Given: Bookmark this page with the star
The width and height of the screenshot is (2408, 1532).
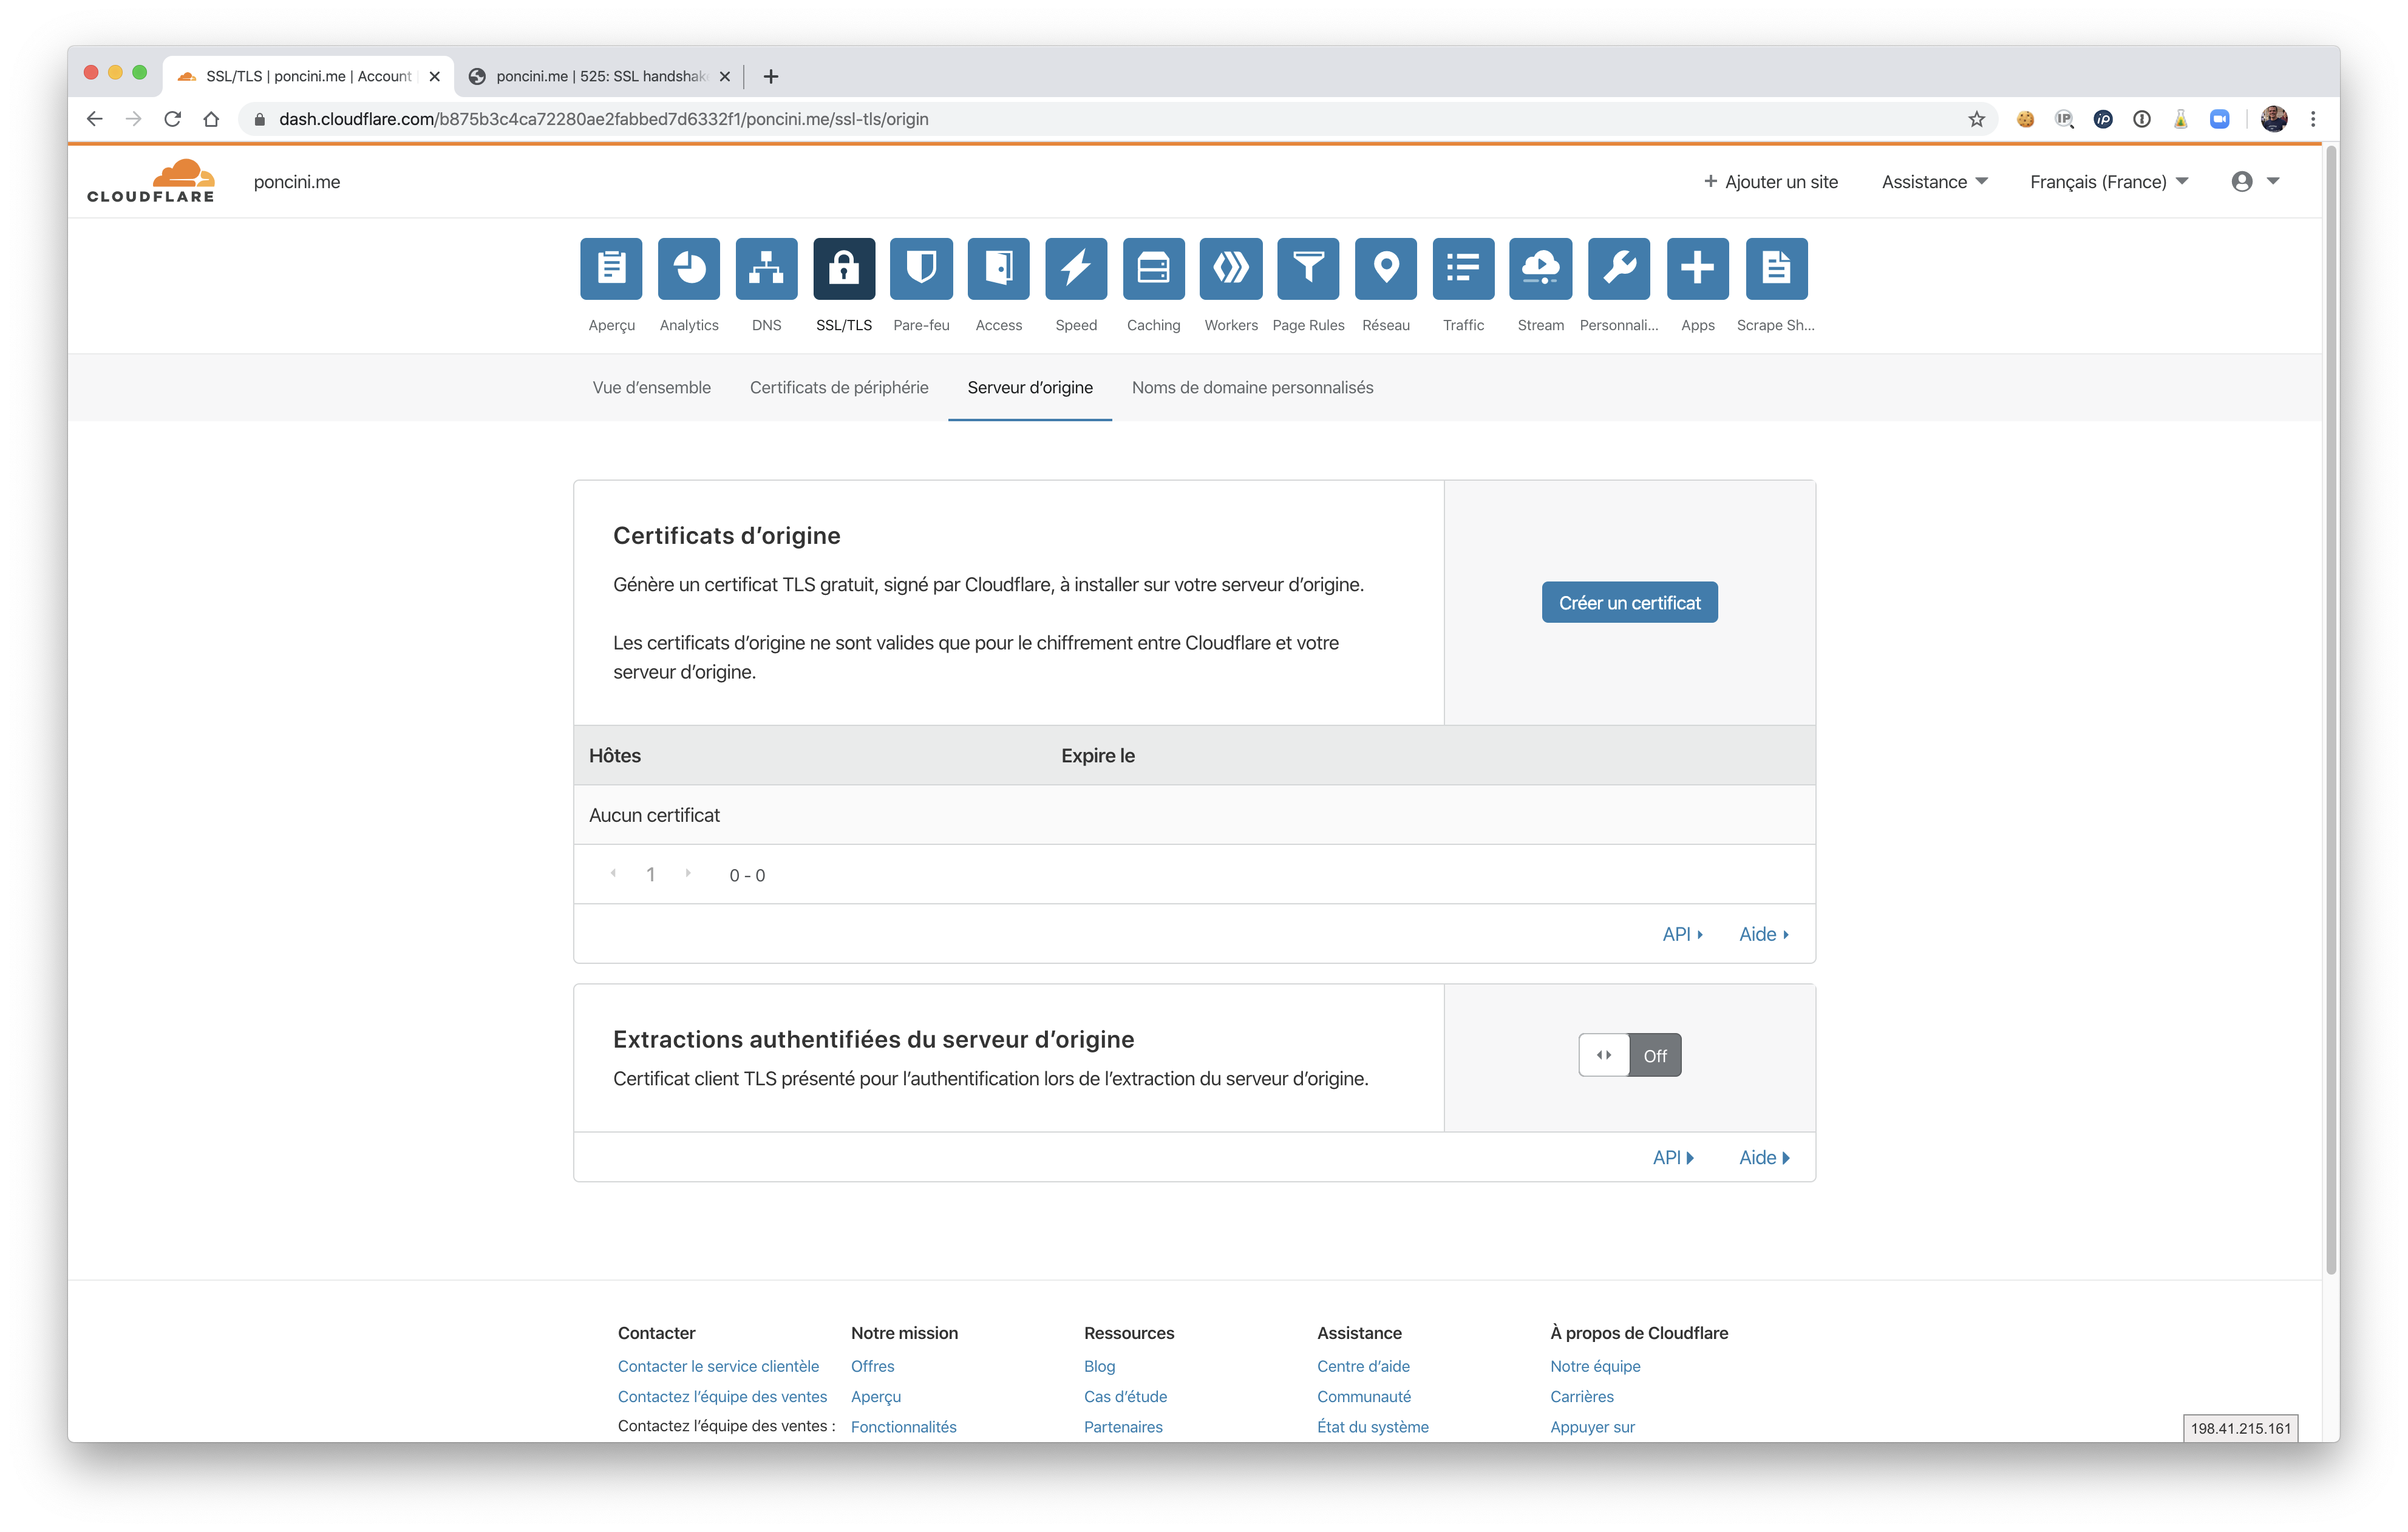Looking at the screenshot, I should coord(1976,119).
